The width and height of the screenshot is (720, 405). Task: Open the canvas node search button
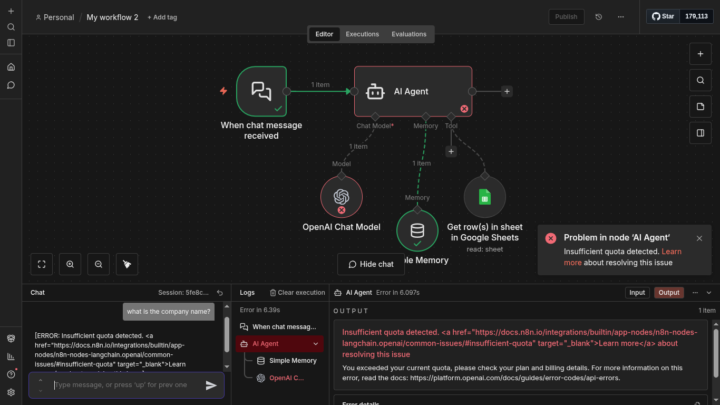click(x=700, y=80)
